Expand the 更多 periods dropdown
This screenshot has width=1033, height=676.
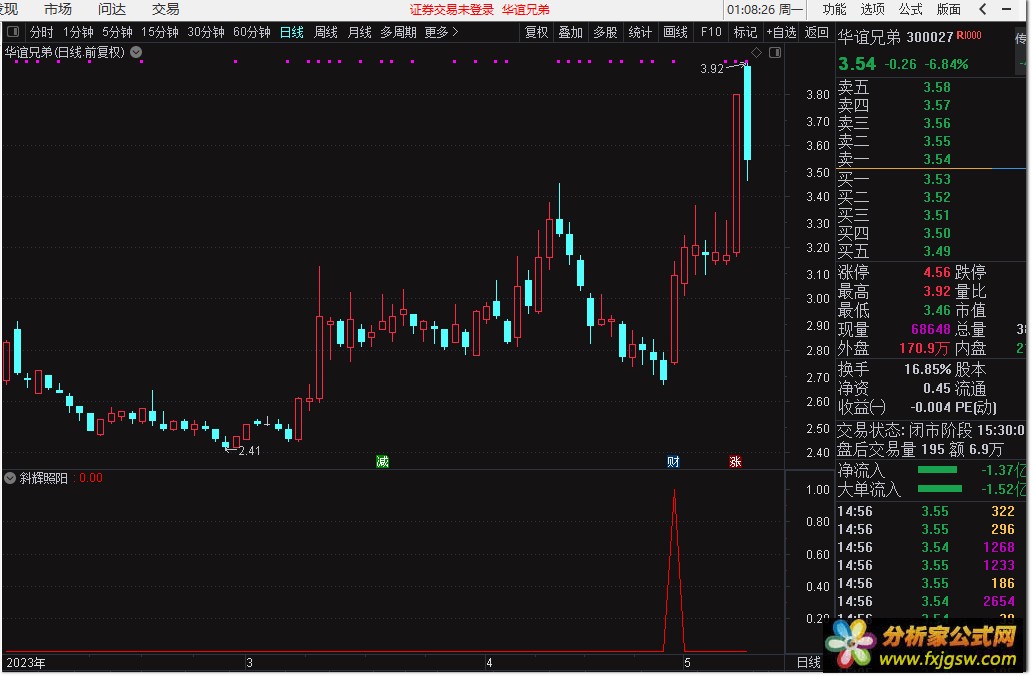click(x=441, y=32)
